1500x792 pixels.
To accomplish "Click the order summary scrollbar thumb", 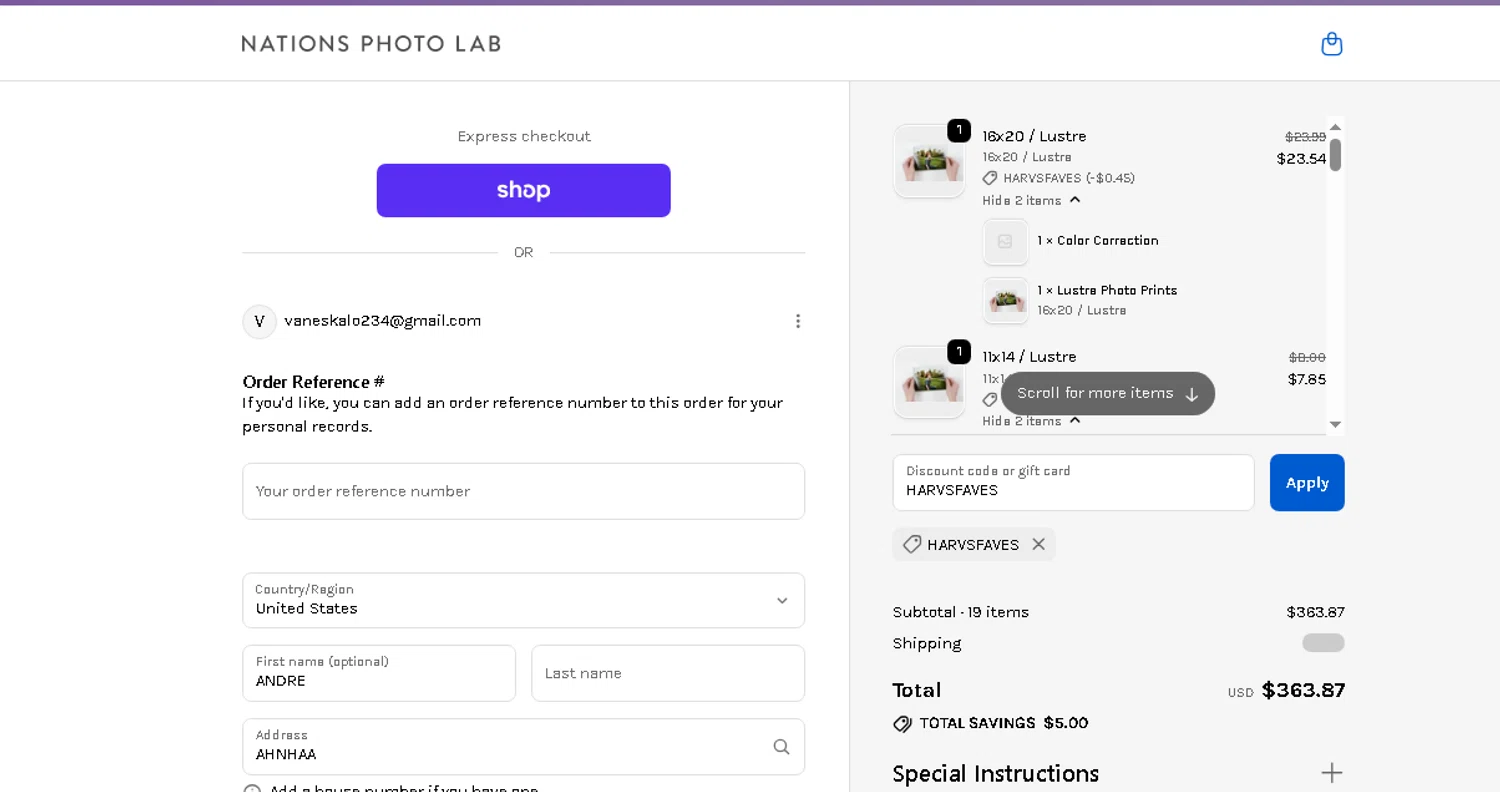I will [x=1335, y=155].
